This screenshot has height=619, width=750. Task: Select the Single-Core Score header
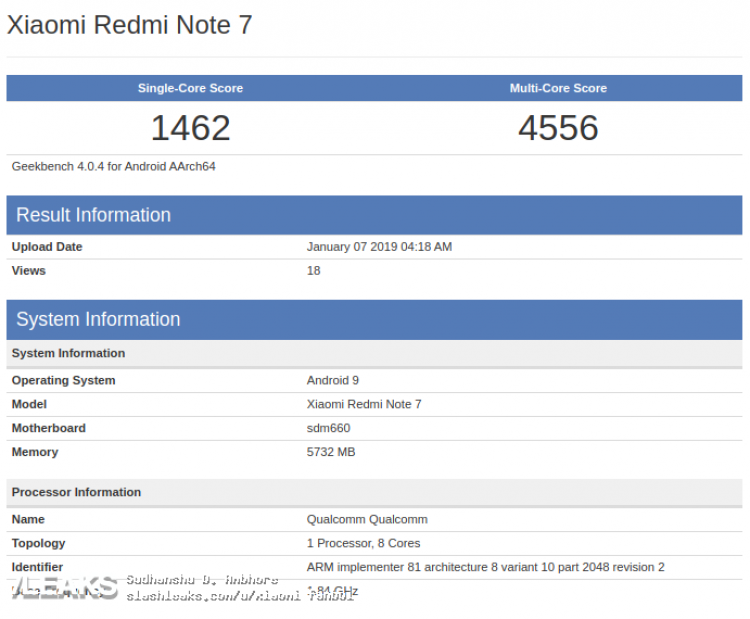[x=190, y=88]
